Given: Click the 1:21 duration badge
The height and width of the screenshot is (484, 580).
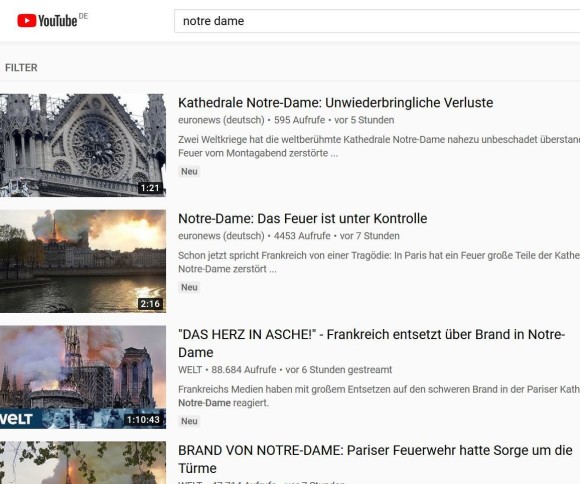Looking at the screenshot, I should coord(150,188).
